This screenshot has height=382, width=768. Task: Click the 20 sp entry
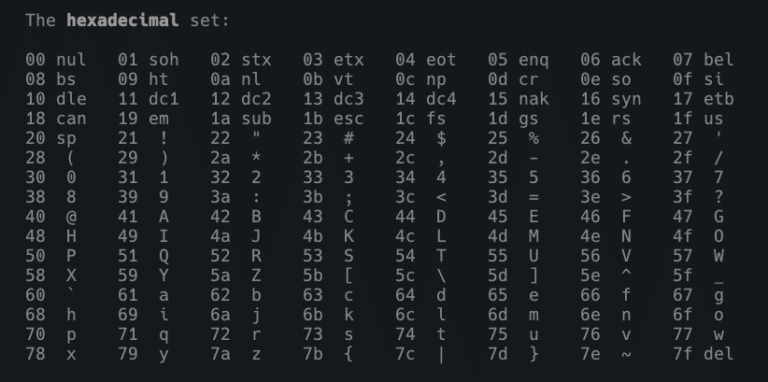(x=51, y=138)
